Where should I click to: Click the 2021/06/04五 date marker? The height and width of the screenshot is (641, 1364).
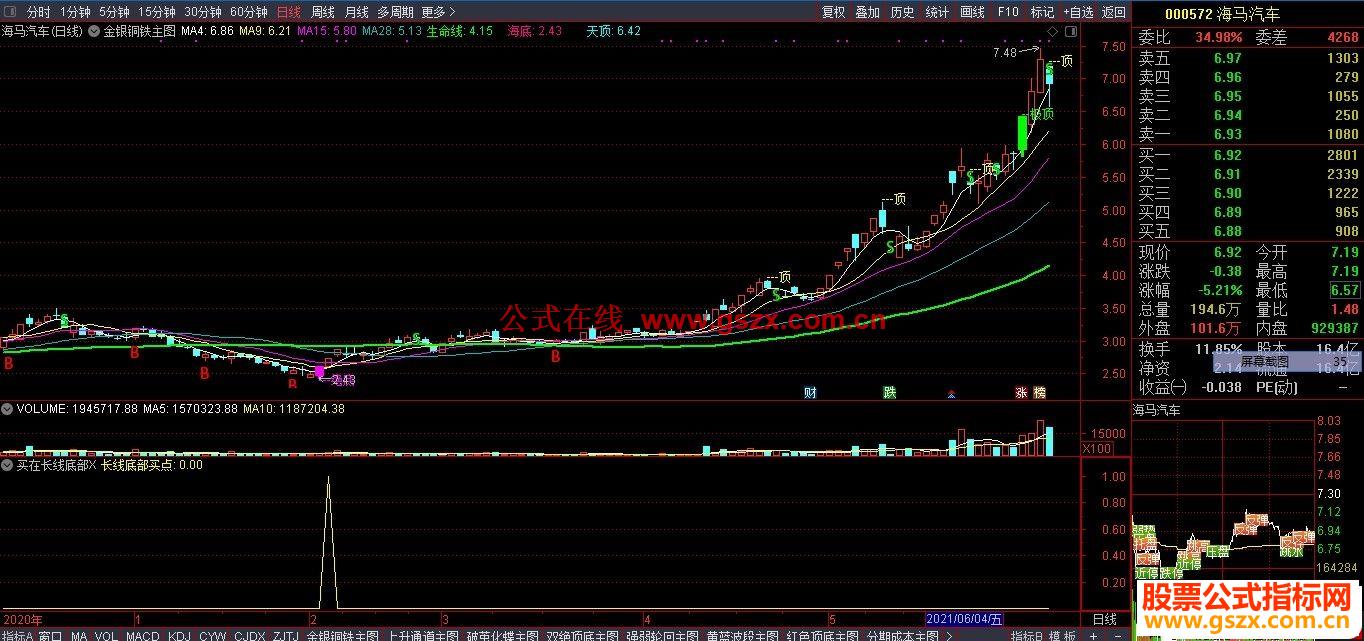966,619
